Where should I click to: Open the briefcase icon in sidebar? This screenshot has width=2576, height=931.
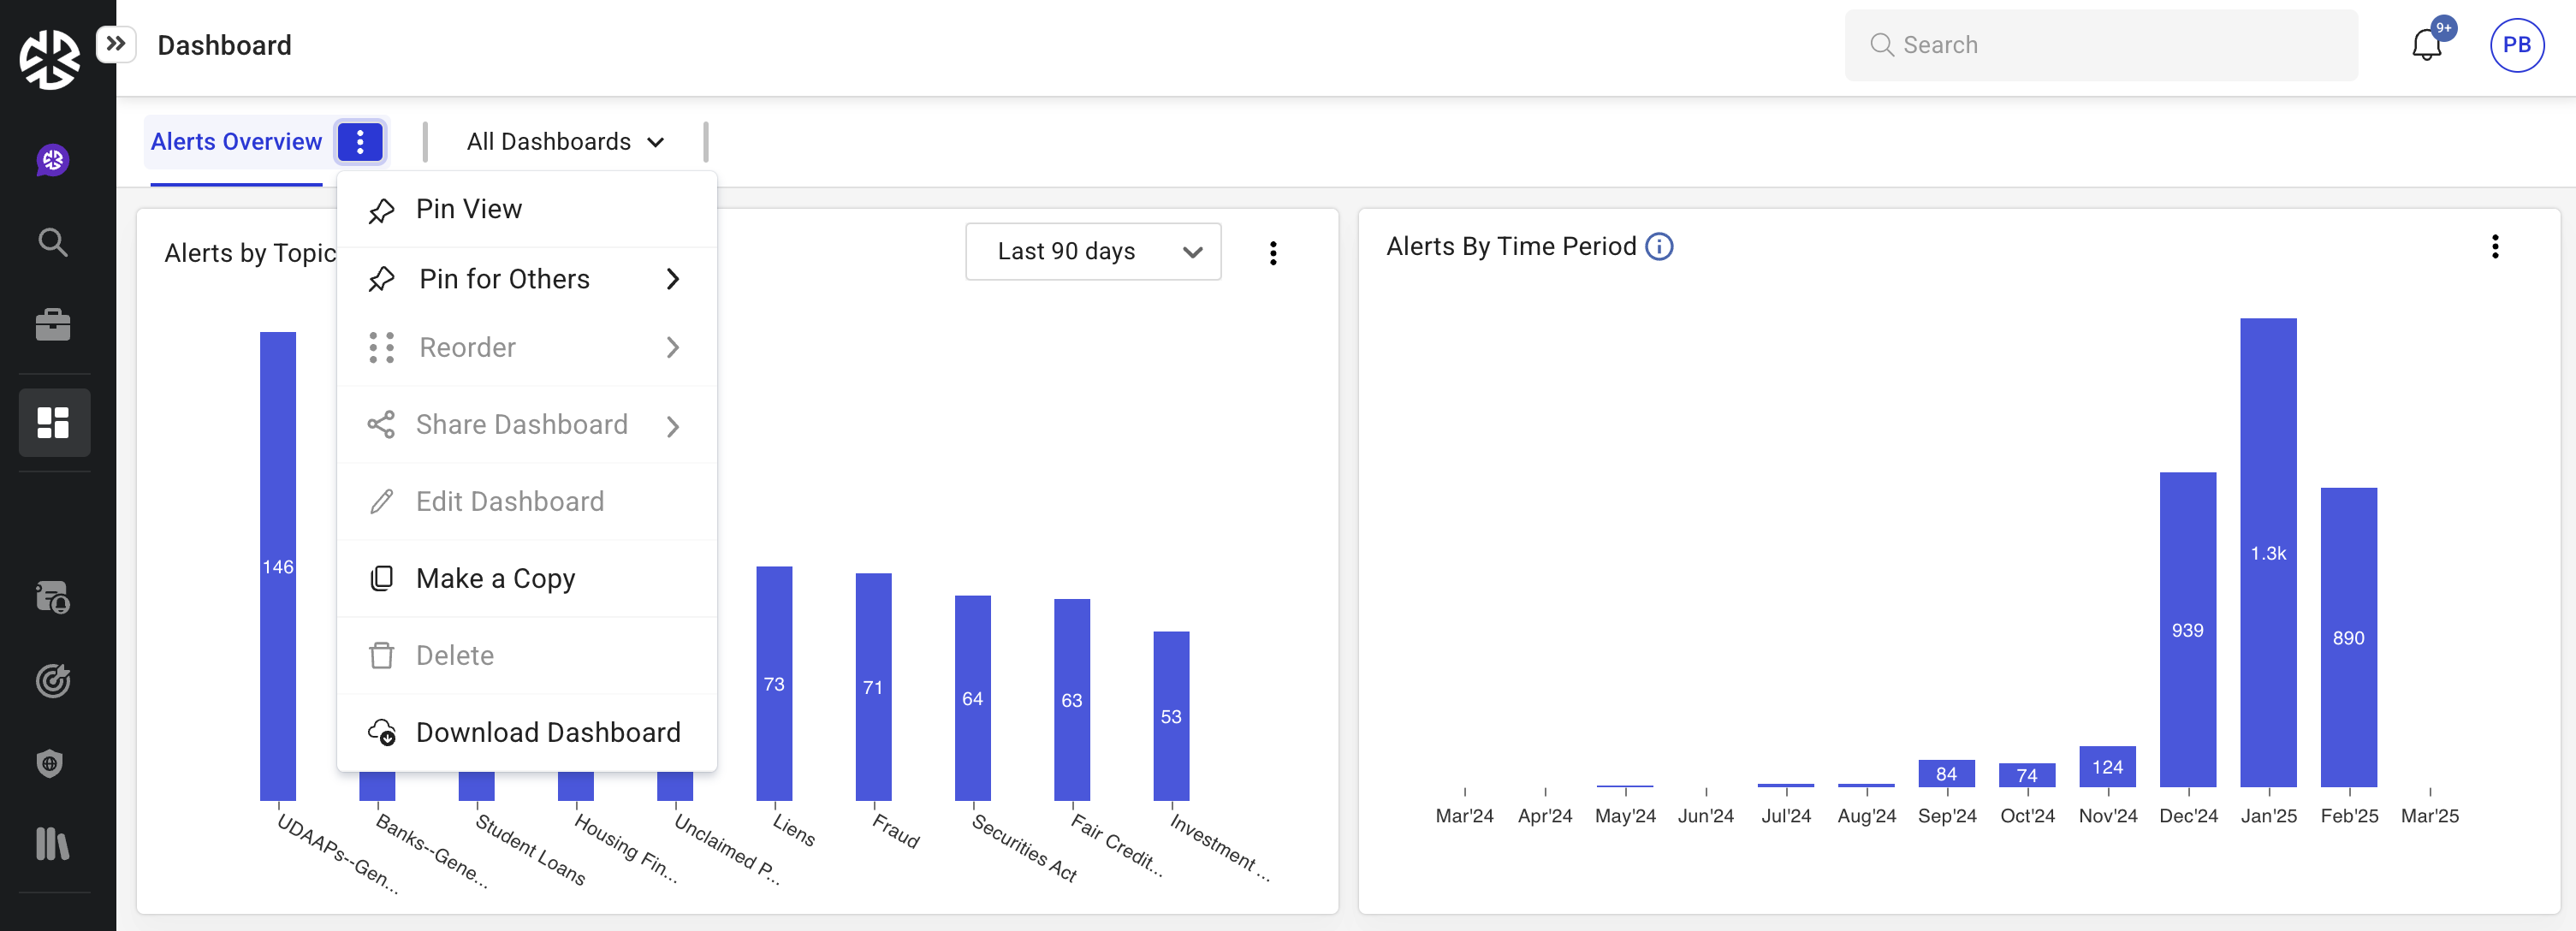point(53,324)
